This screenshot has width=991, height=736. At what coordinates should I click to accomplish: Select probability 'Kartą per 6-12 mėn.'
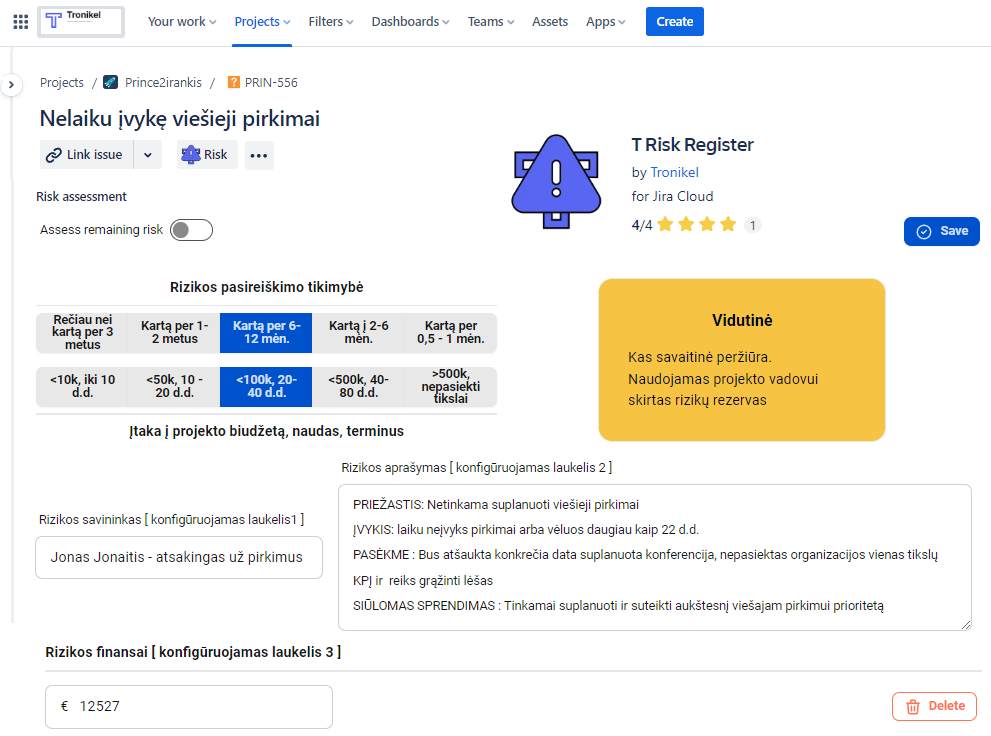point(266,332)
